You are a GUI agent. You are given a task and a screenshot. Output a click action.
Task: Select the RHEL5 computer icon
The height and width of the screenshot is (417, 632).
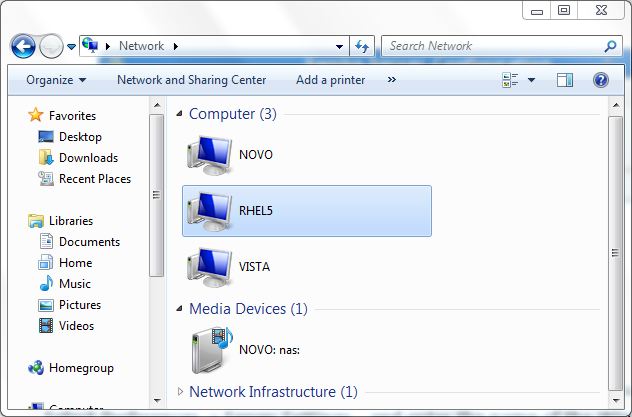pos(209,212)
